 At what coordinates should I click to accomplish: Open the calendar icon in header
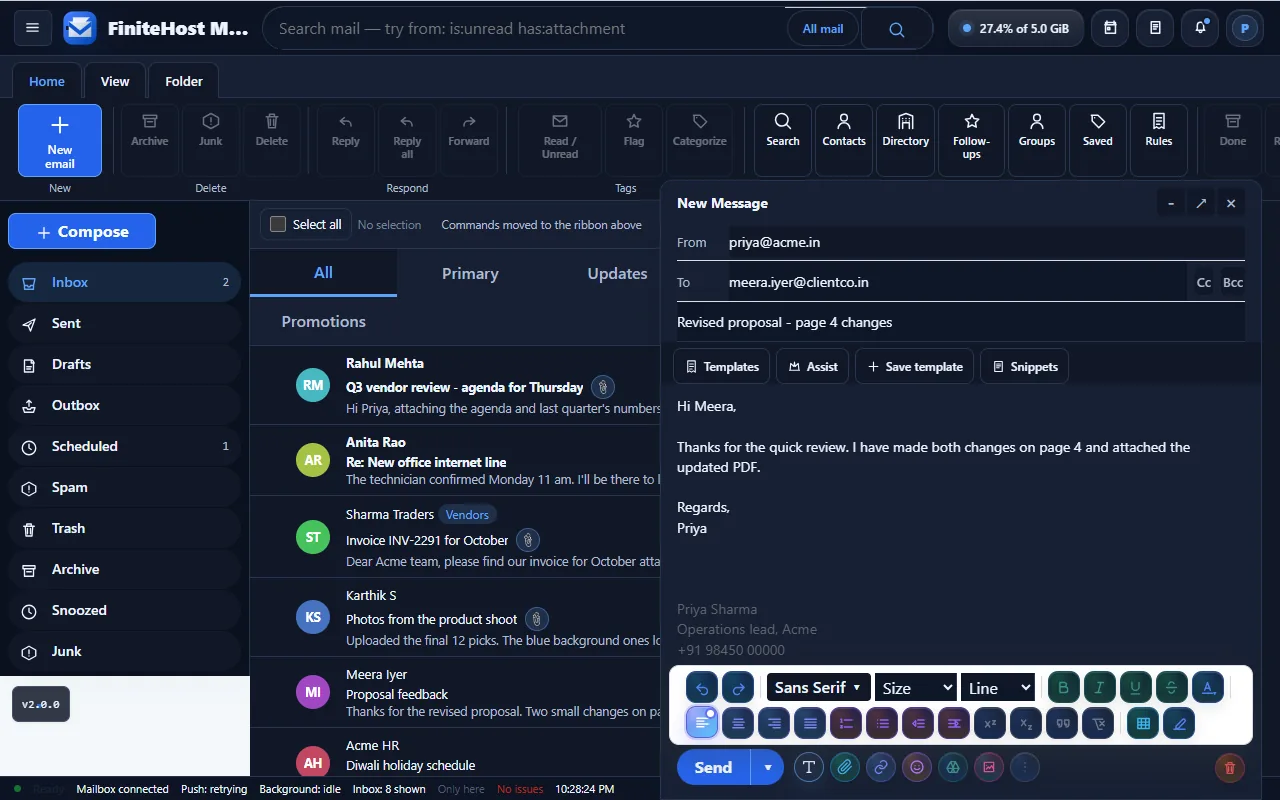point(1110,28)
